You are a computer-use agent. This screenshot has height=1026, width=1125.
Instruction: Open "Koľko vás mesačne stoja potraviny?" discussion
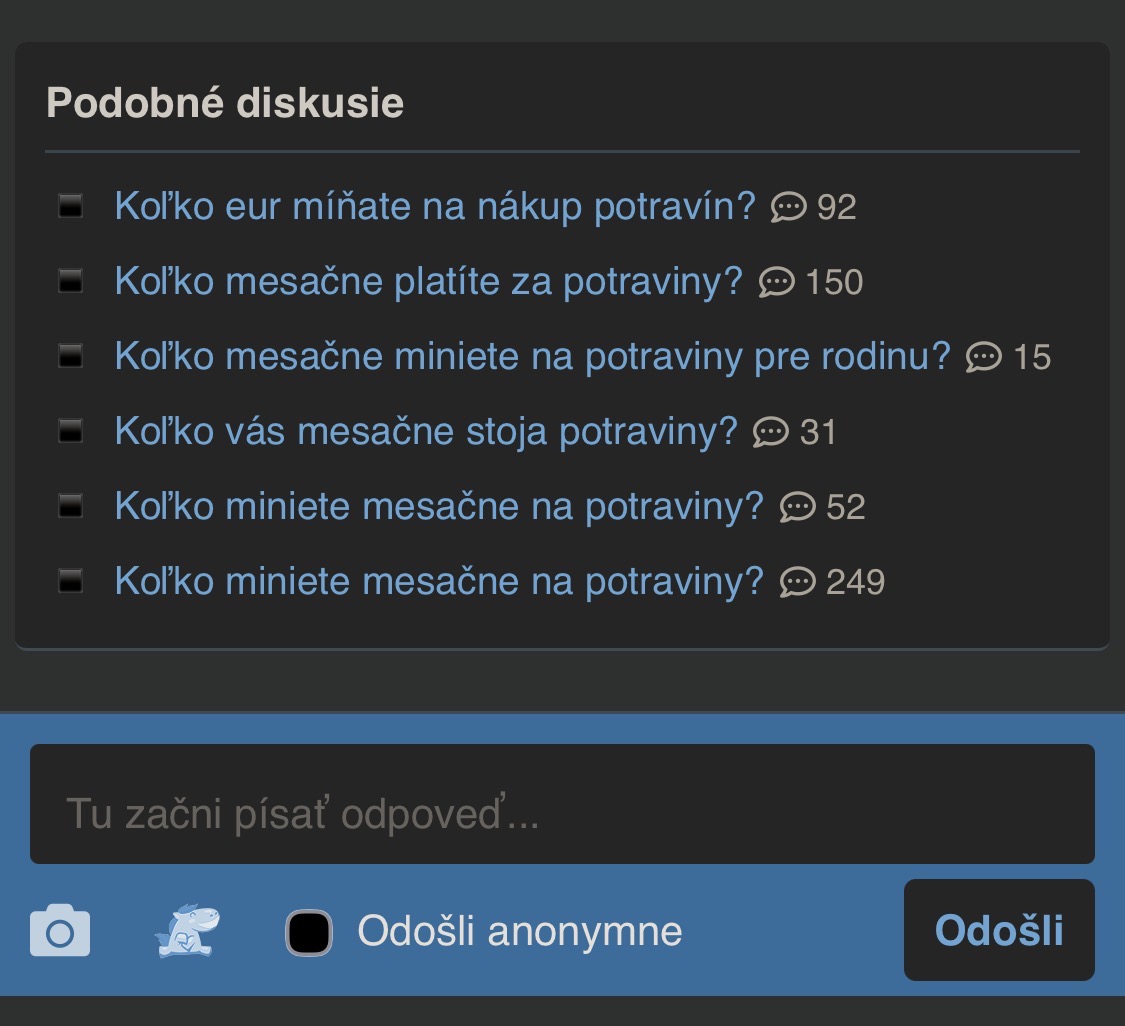[x=426, y=432]
